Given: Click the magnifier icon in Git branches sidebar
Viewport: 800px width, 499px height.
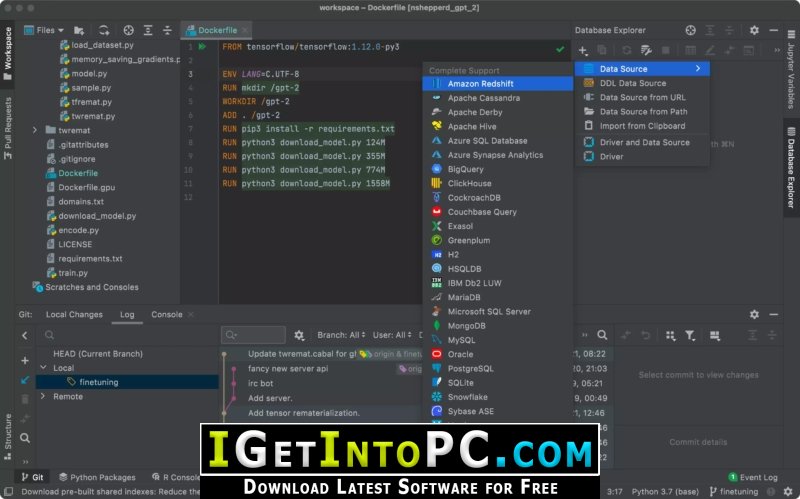Looking at the screenshot, I should (x=24, y=438).
